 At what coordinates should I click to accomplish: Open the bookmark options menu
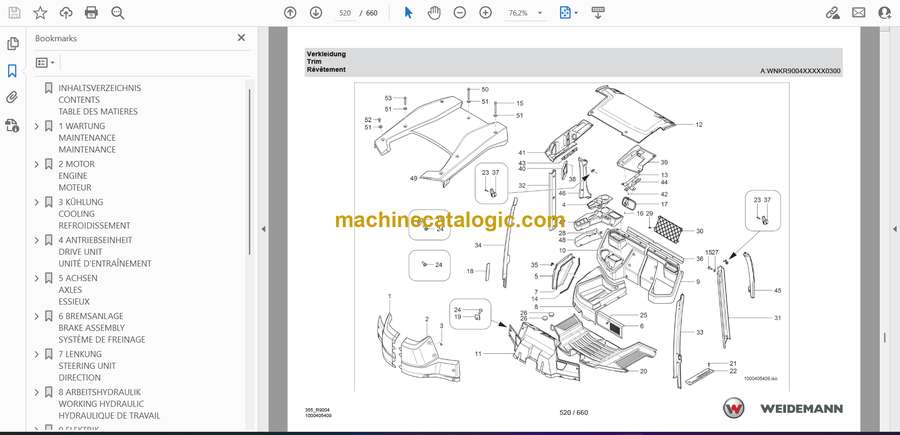click(45, 63)
